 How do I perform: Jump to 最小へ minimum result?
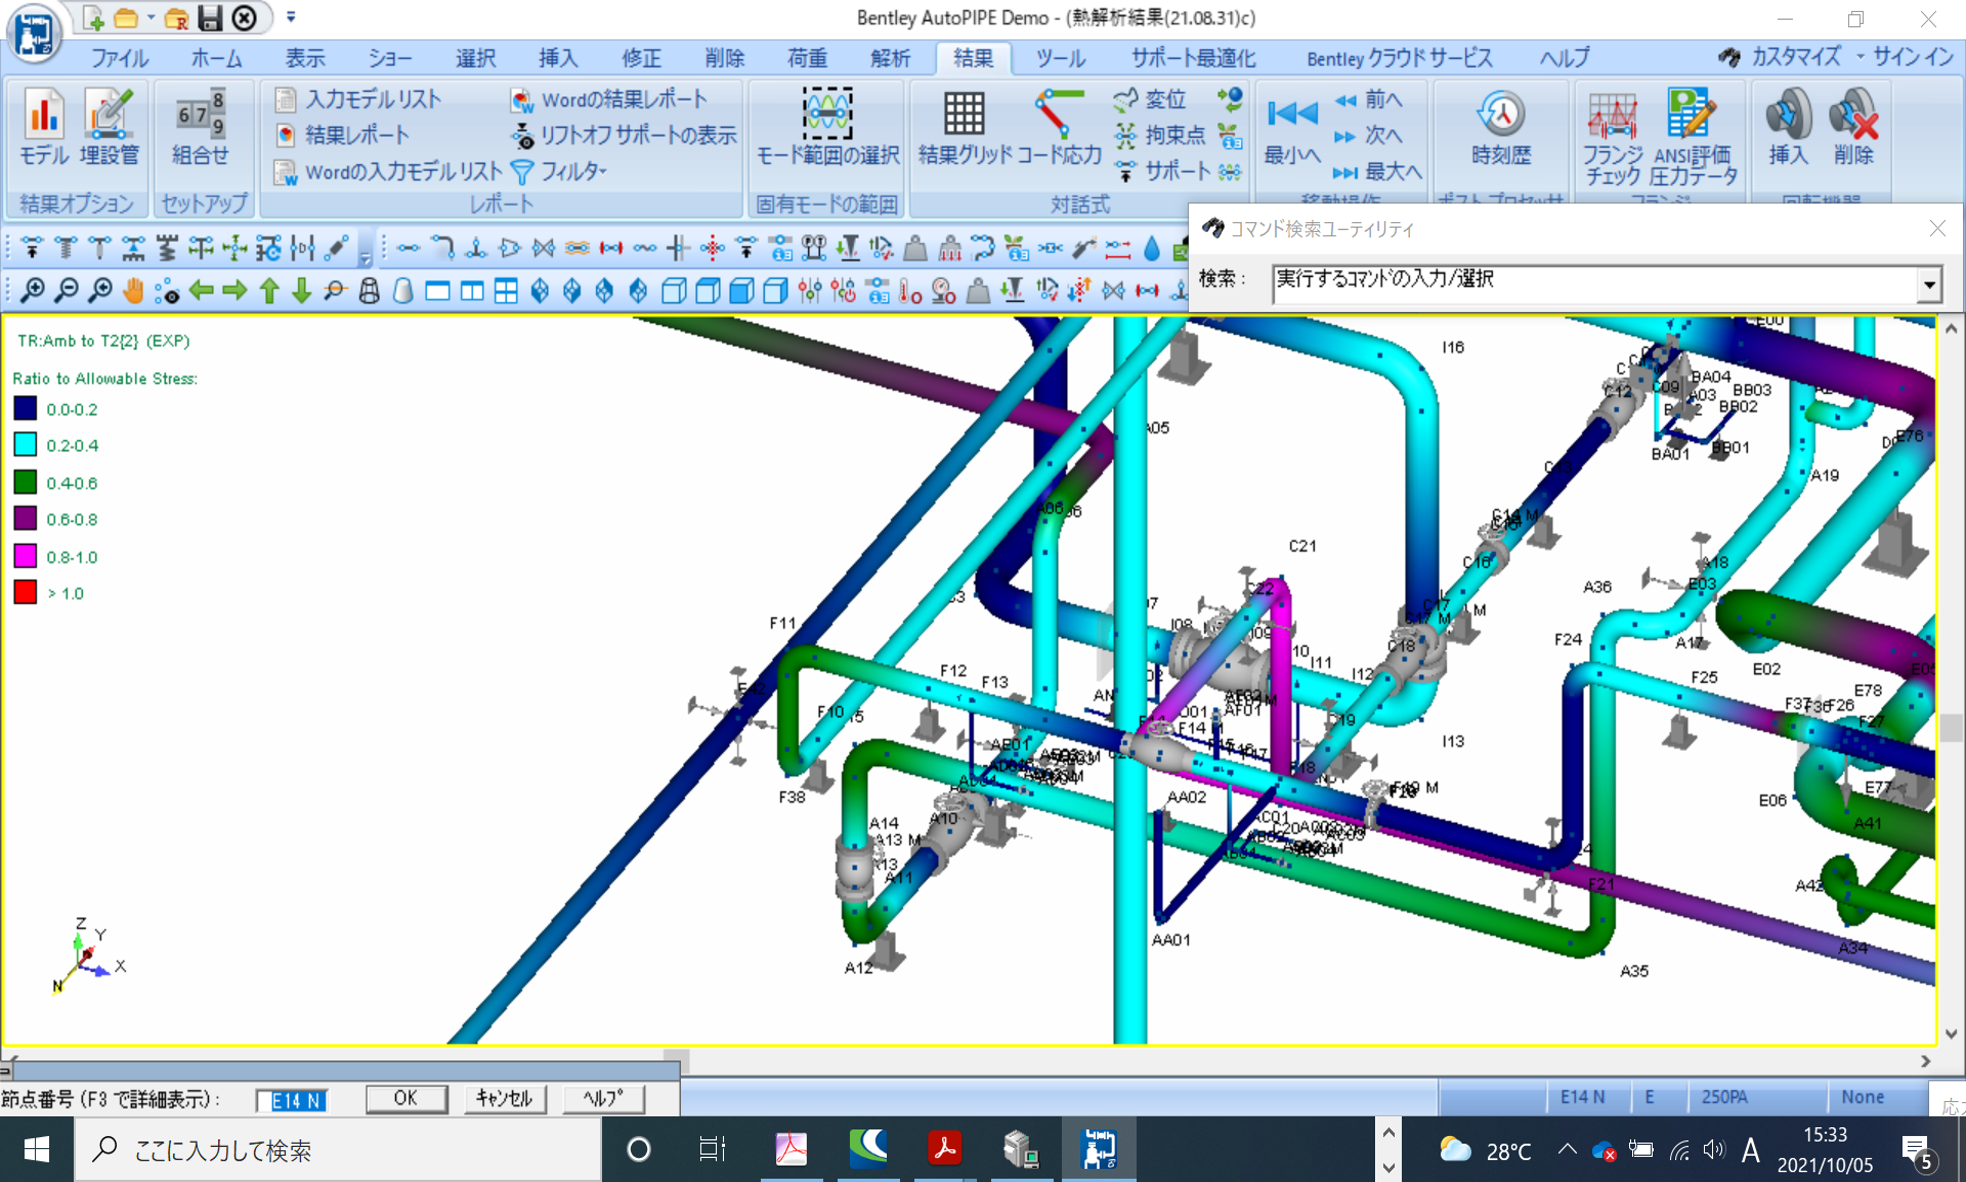1292,127
